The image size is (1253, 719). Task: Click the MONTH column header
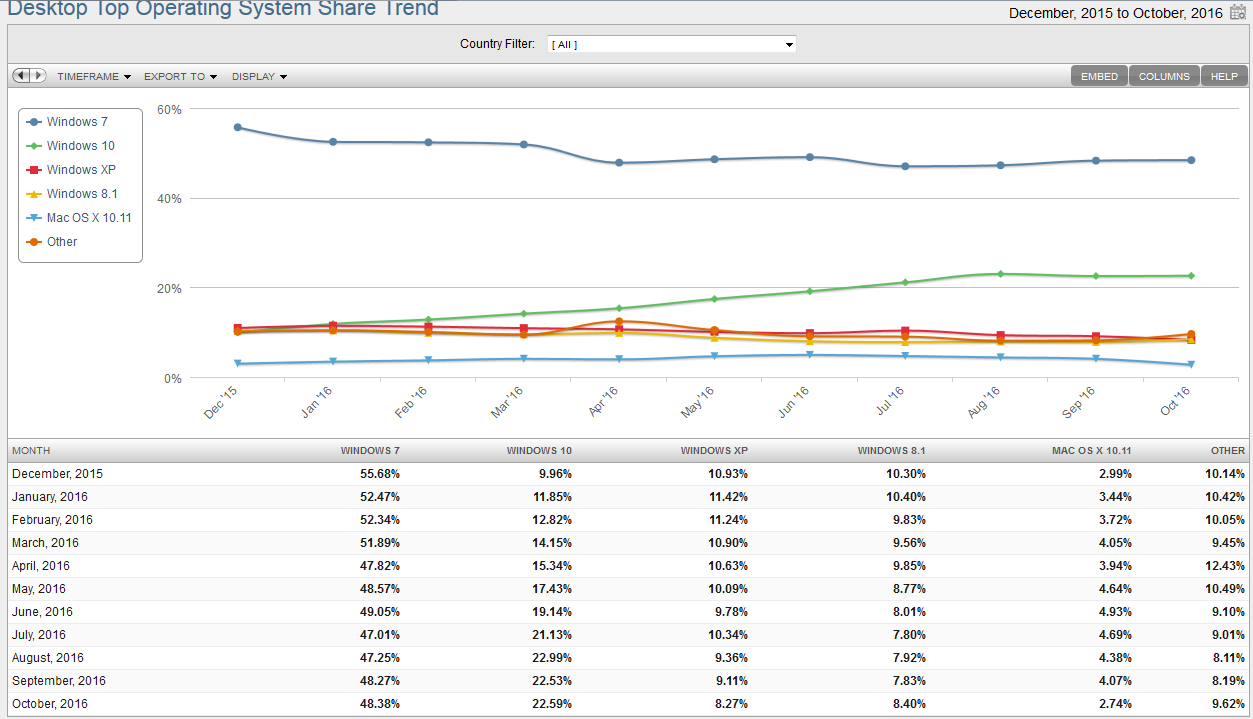(x=31, y=451)
